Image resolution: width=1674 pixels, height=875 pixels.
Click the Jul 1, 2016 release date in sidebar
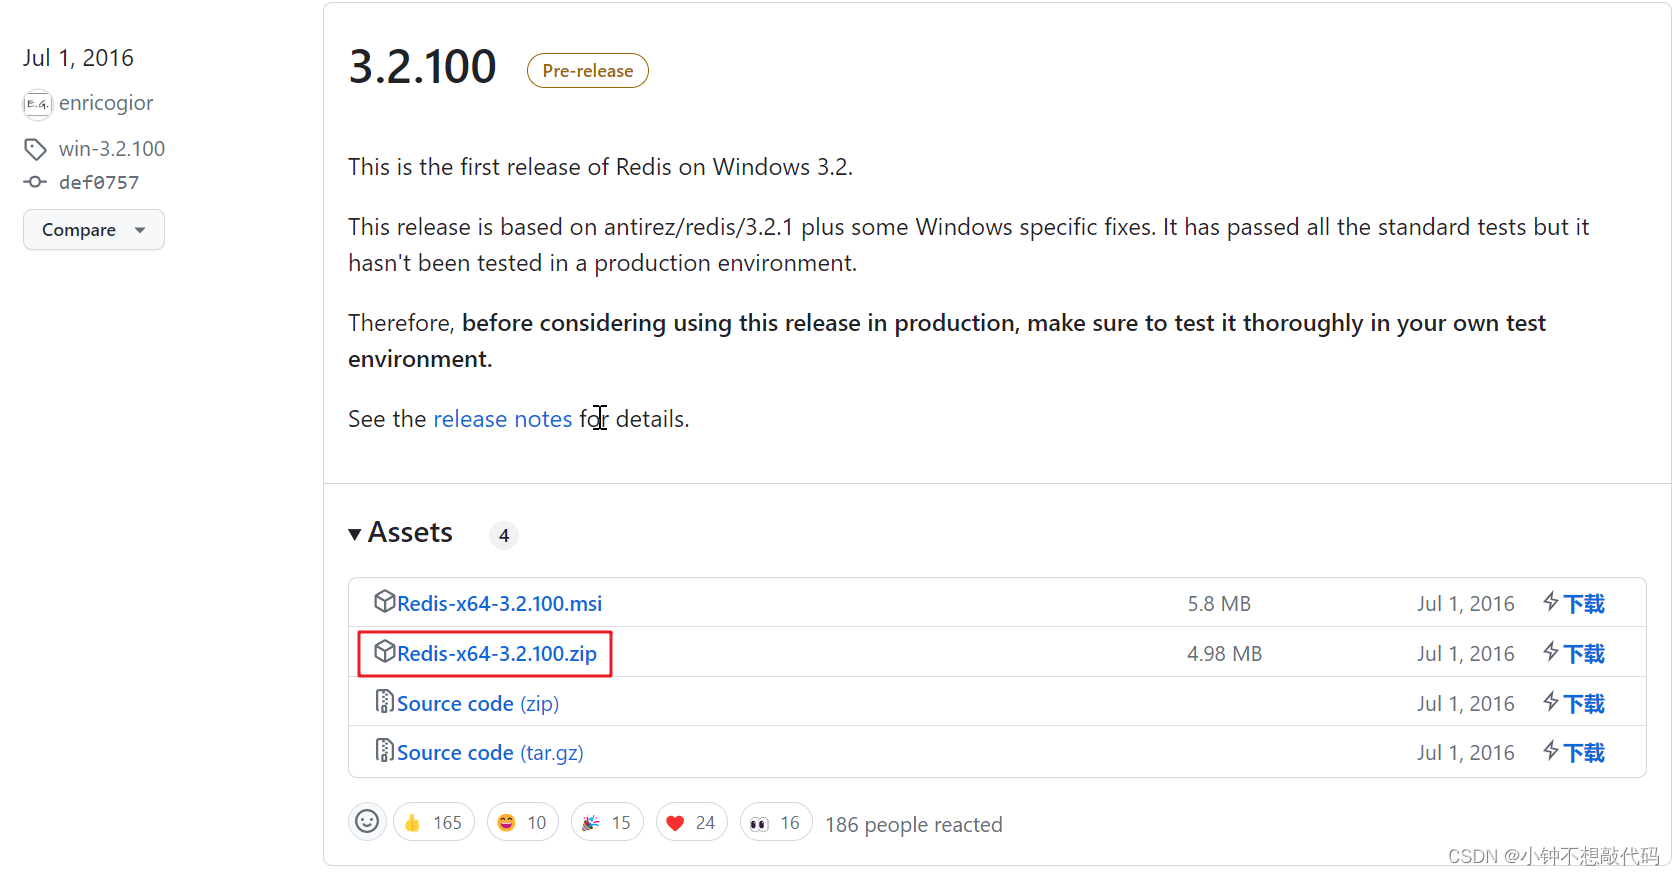coord(78,58)
